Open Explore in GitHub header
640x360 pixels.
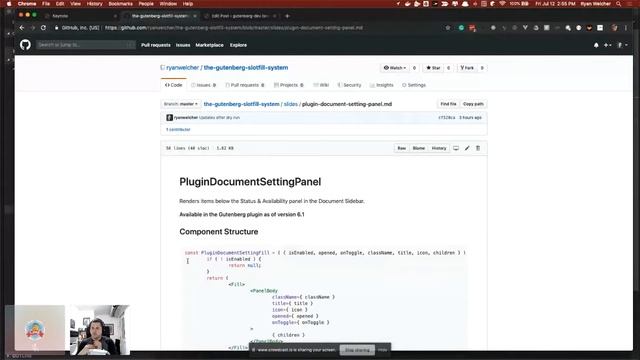point(238,45)
